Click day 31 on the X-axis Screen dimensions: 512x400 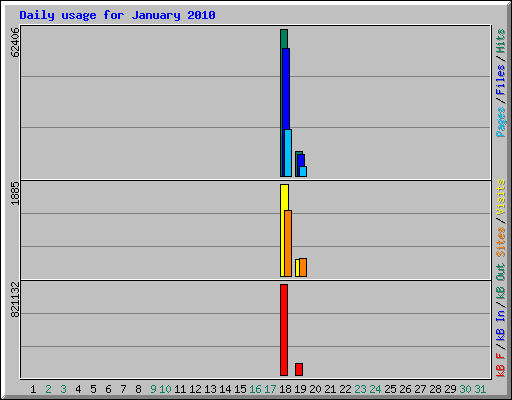click(480, 389)
